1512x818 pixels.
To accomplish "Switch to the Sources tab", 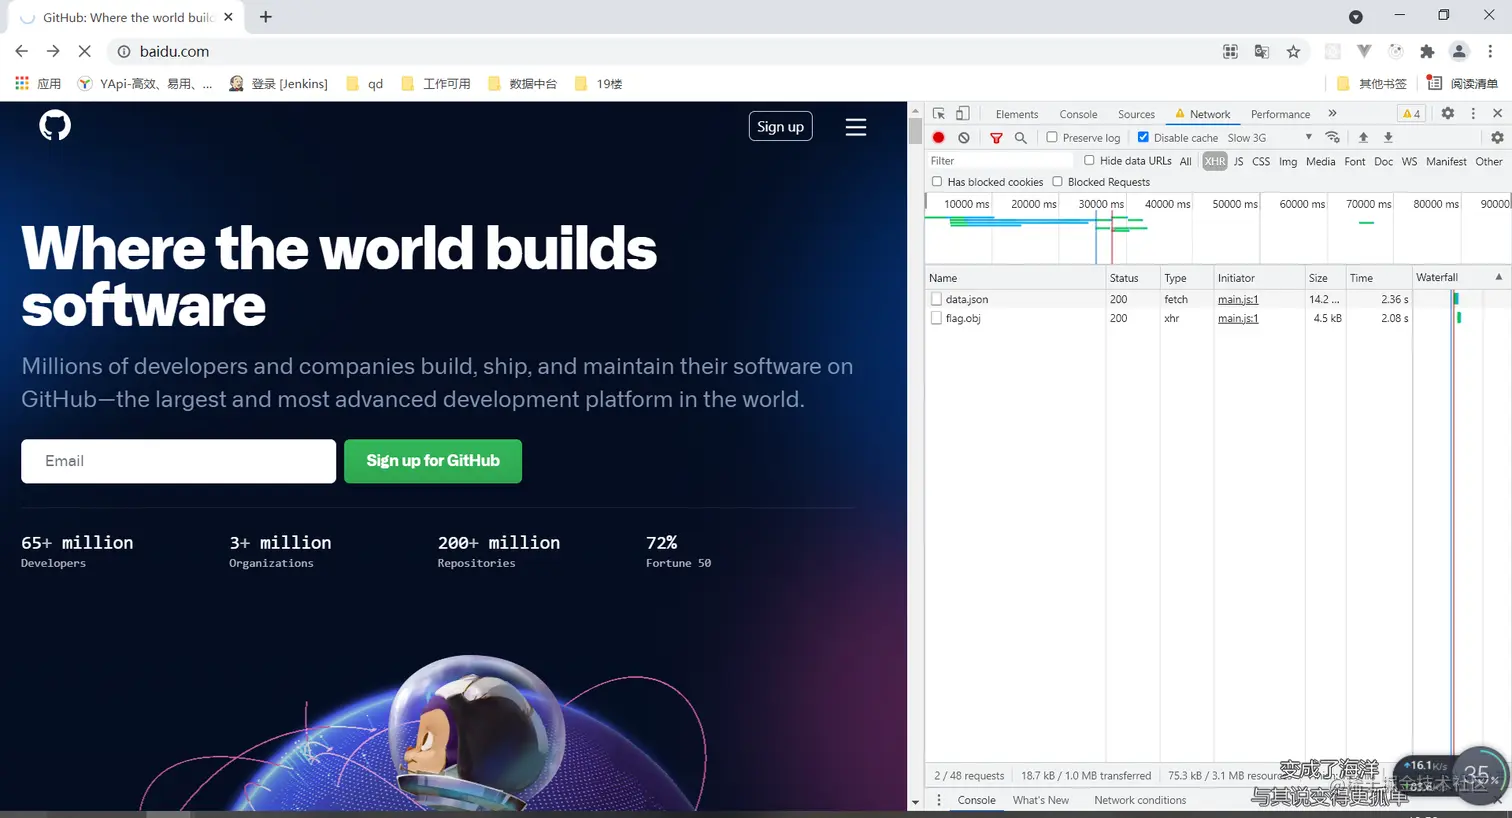I will click(1136, 114).
